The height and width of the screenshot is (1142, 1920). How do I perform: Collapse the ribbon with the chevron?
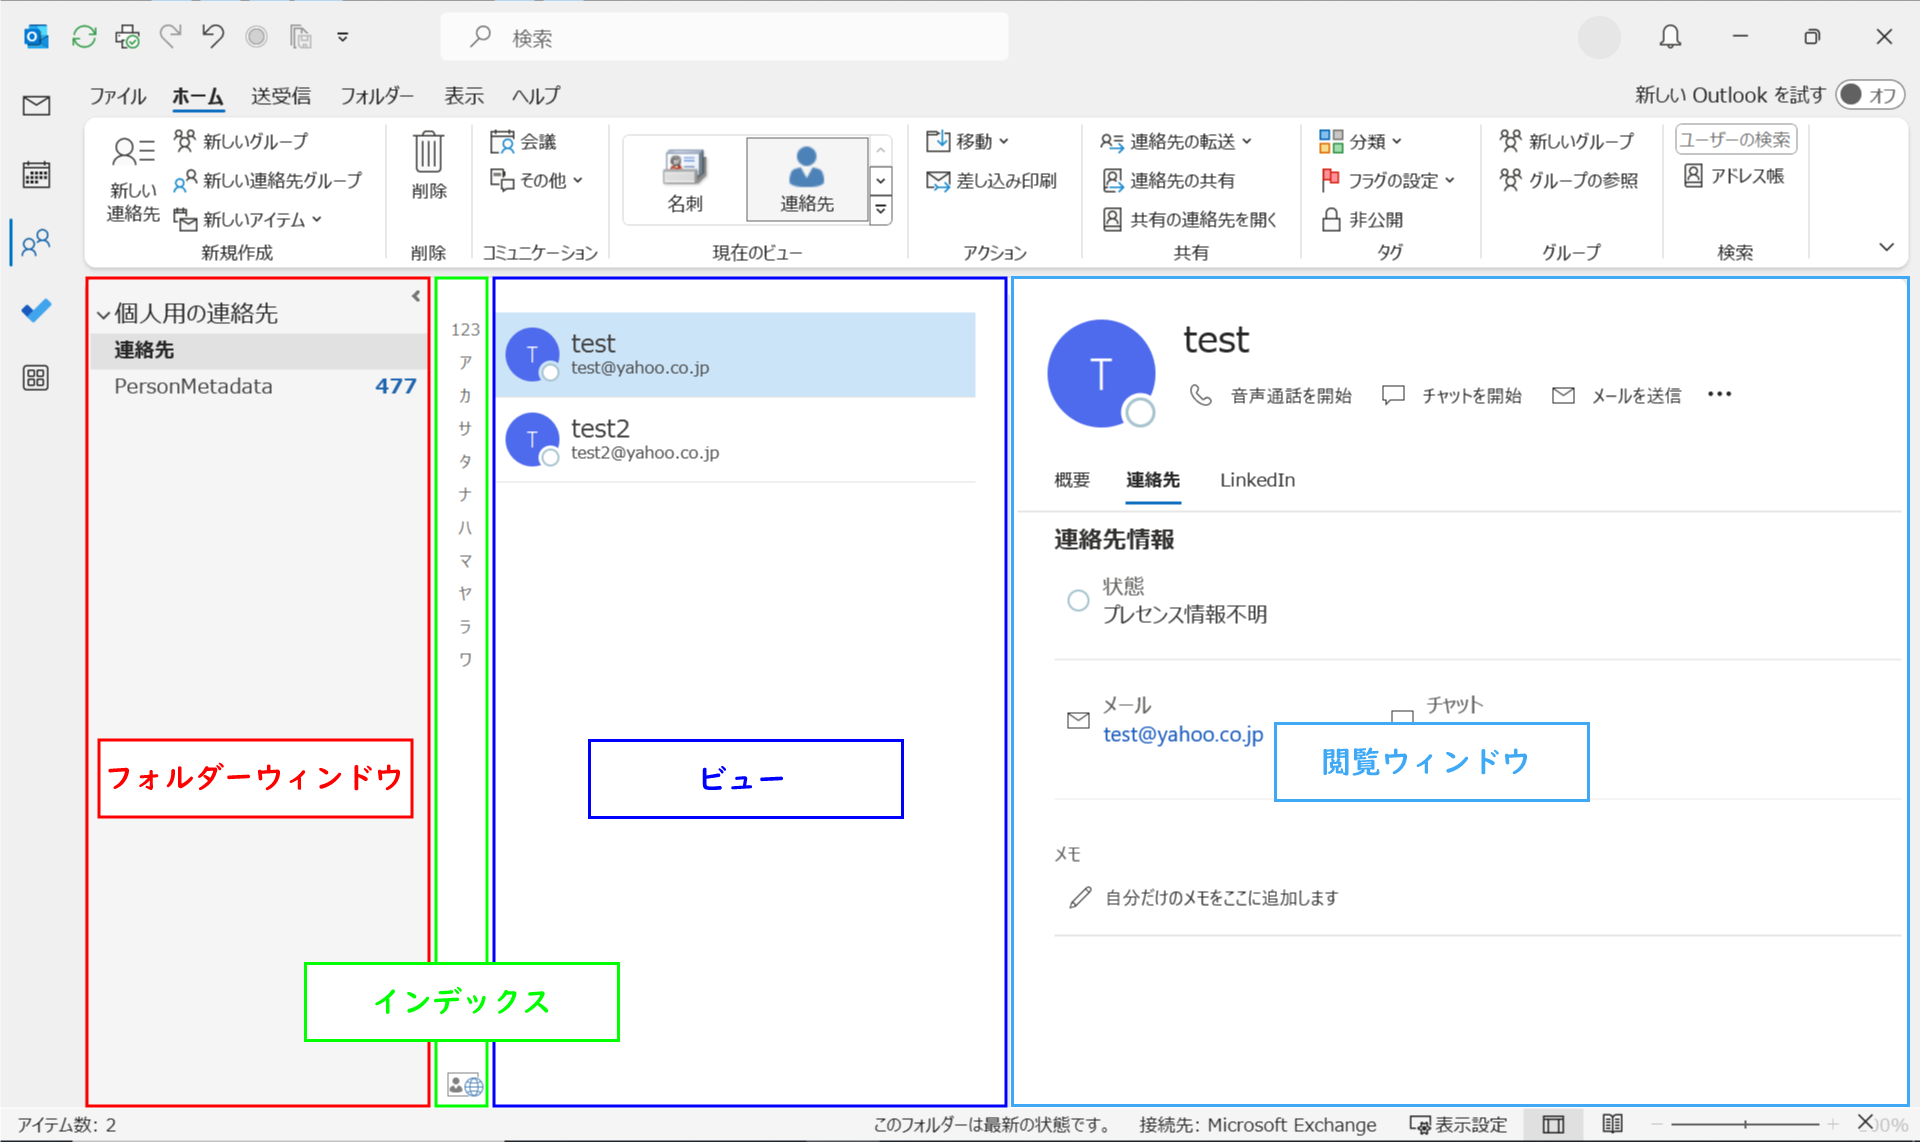[x=1886, y=247]
